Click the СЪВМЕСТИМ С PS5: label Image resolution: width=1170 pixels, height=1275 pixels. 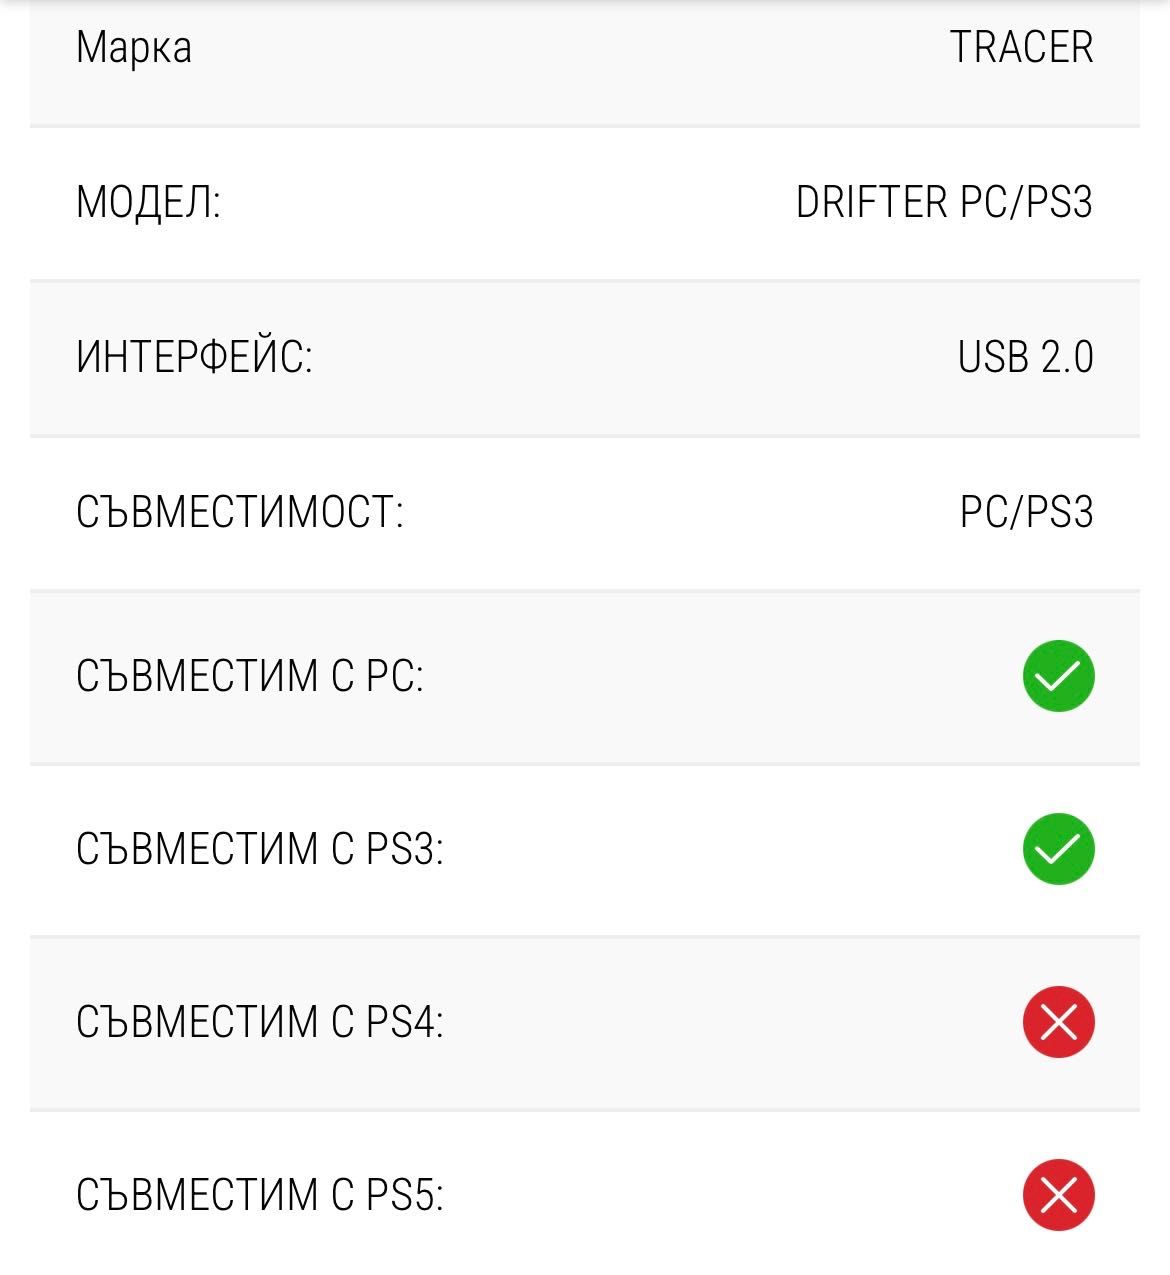(260, 1195)
